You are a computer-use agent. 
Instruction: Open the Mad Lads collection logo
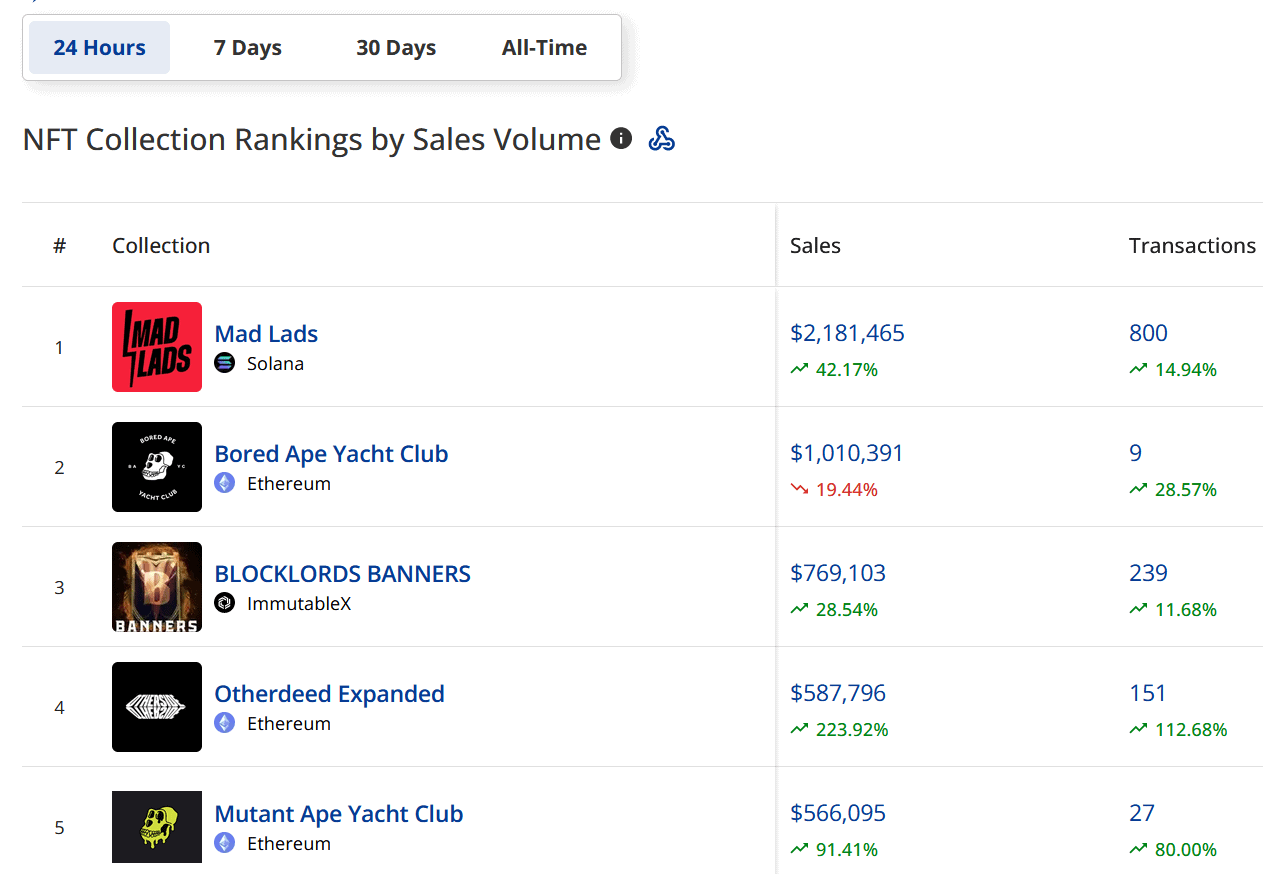(157, 347)
